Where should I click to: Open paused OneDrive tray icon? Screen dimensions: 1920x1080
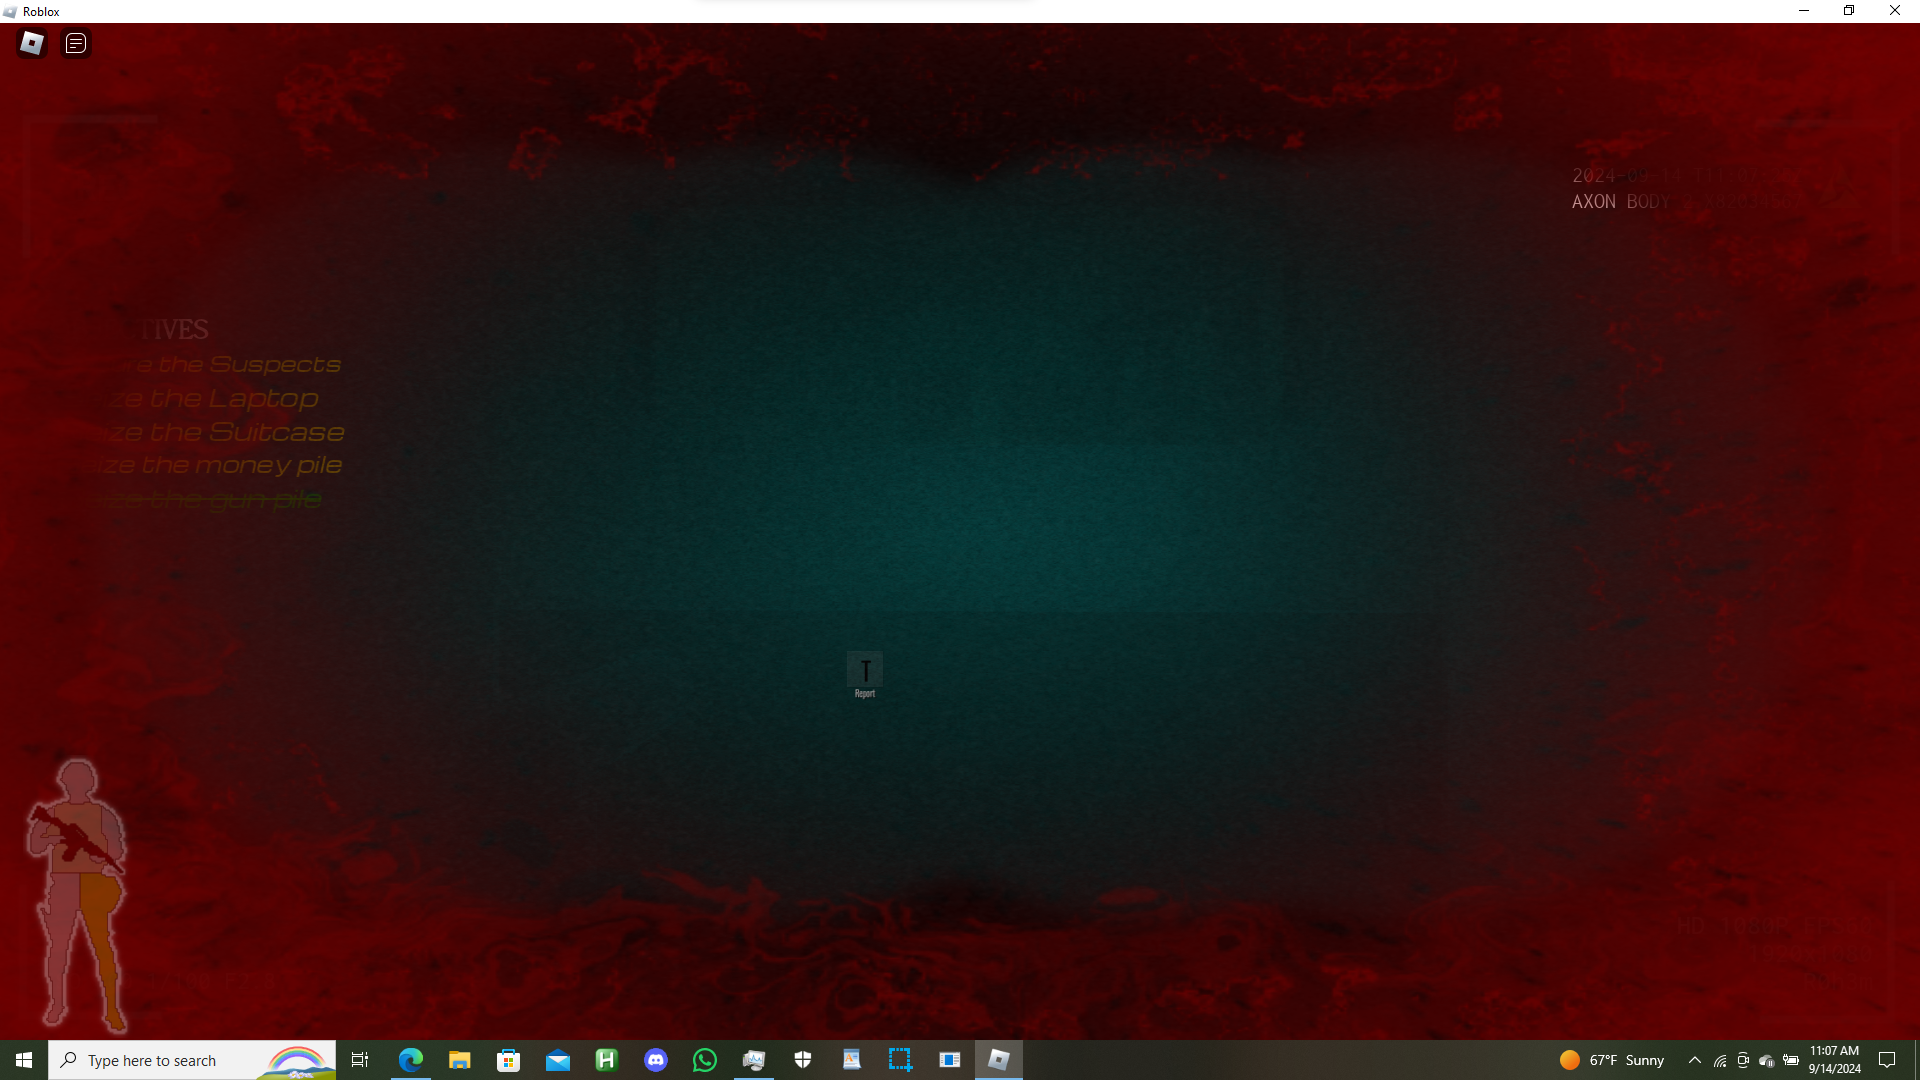pyautogui.click(x=1767, y=1061)
